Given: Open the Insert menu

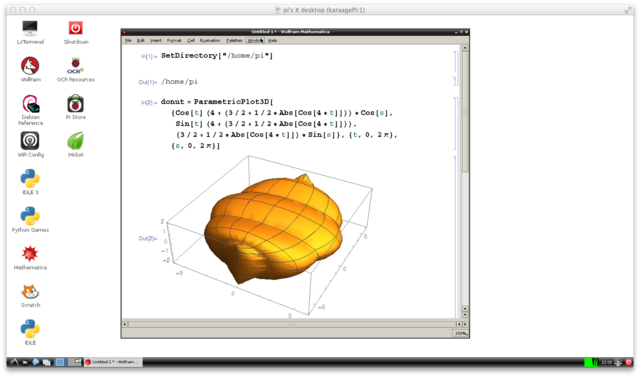Looking at the screenshot, I should pyautogui.click(x=156, y=40).
